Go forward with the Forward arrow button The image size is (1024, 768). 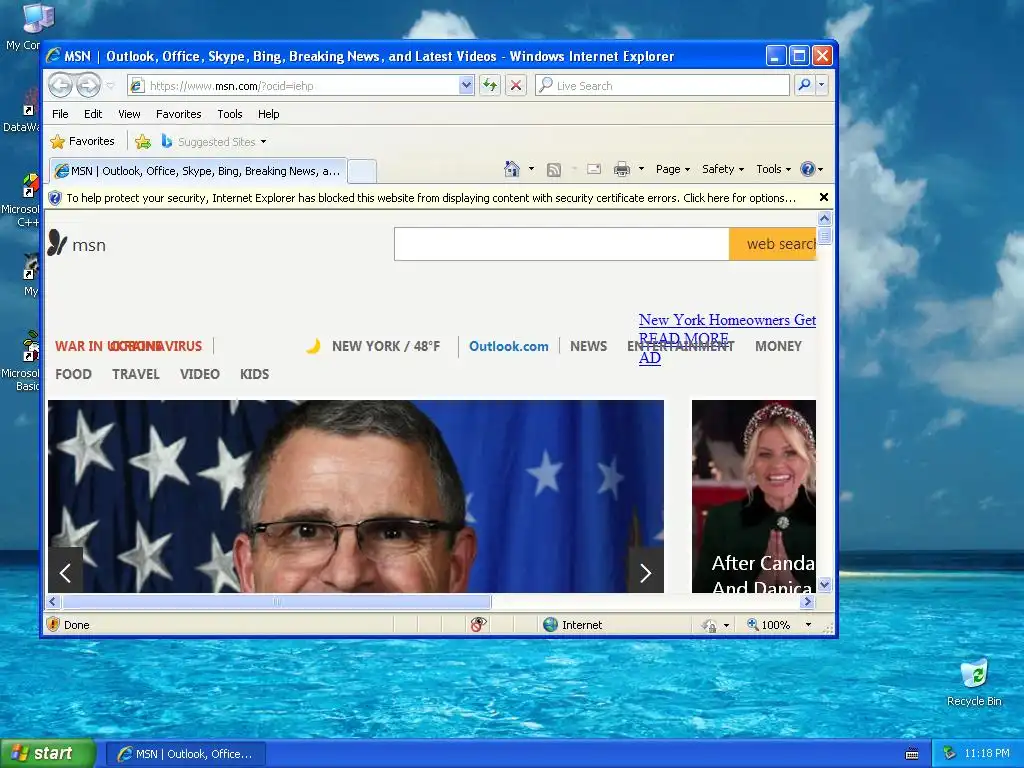pos(88,85)
